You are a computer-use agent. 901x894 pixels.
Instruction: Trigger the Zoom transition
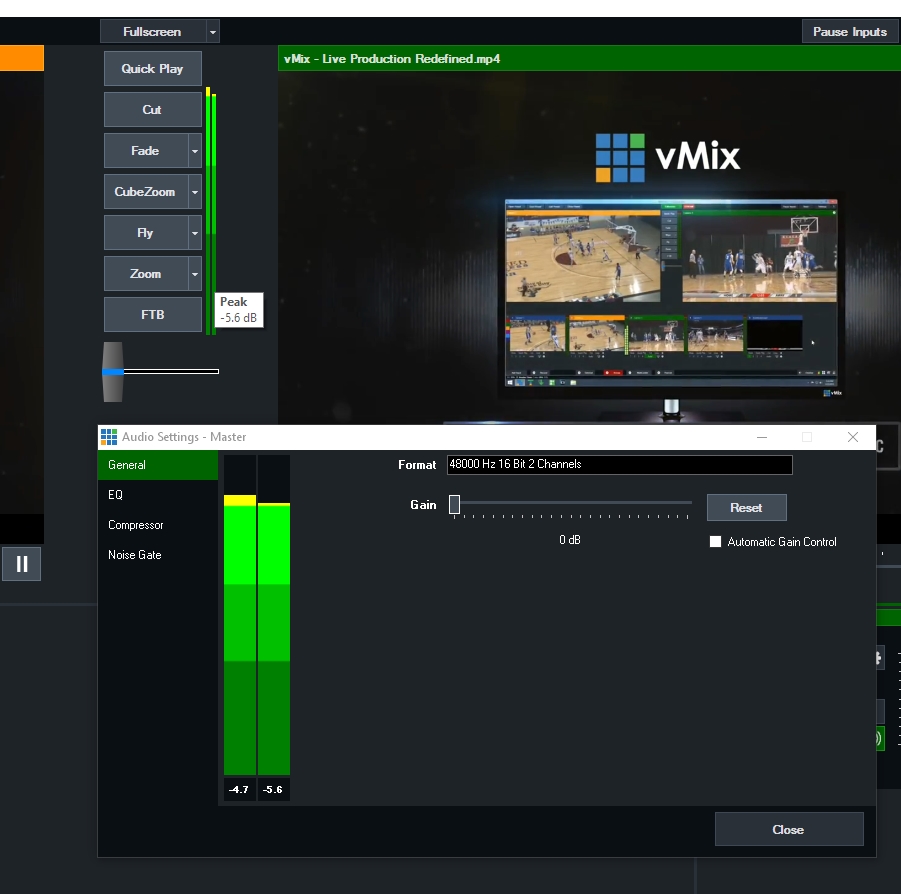145,273
